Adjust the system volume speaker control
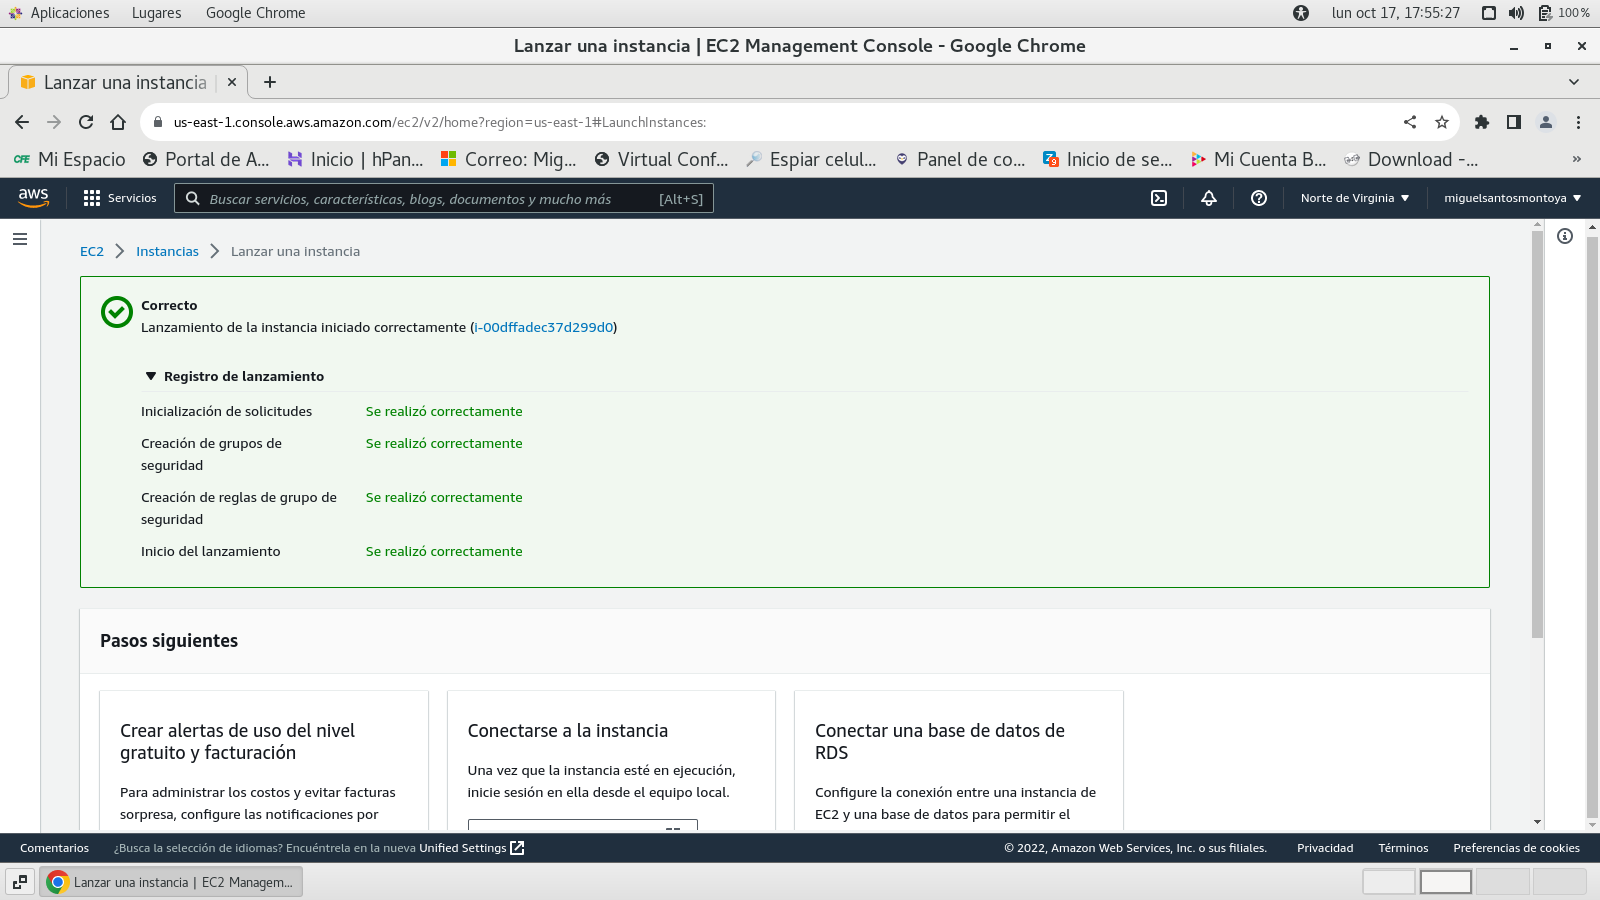 pos(1517,13)
